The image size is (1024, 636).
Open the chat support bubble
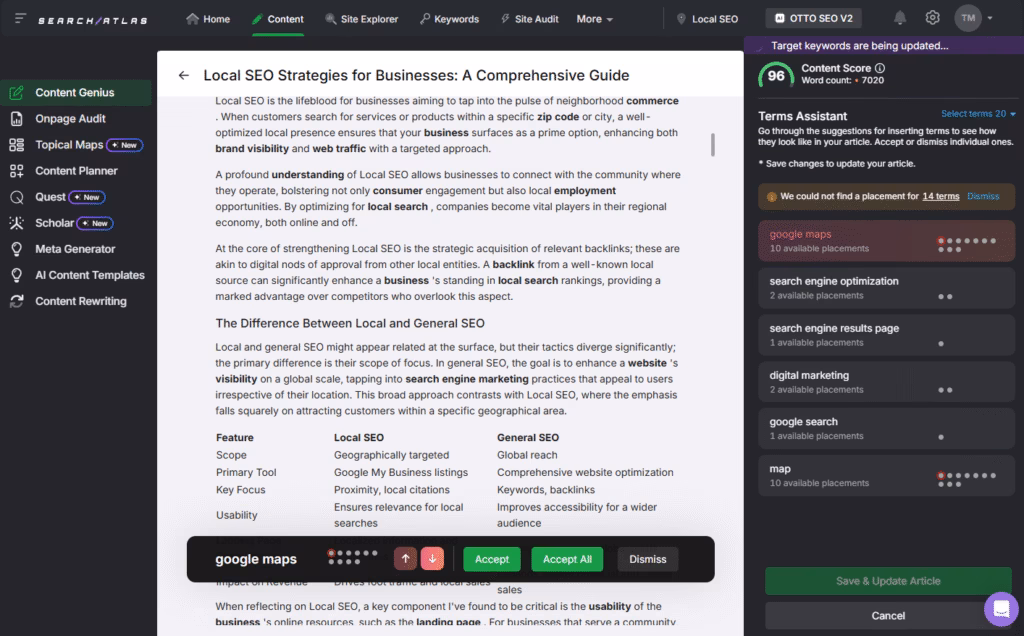point(1000,609)
